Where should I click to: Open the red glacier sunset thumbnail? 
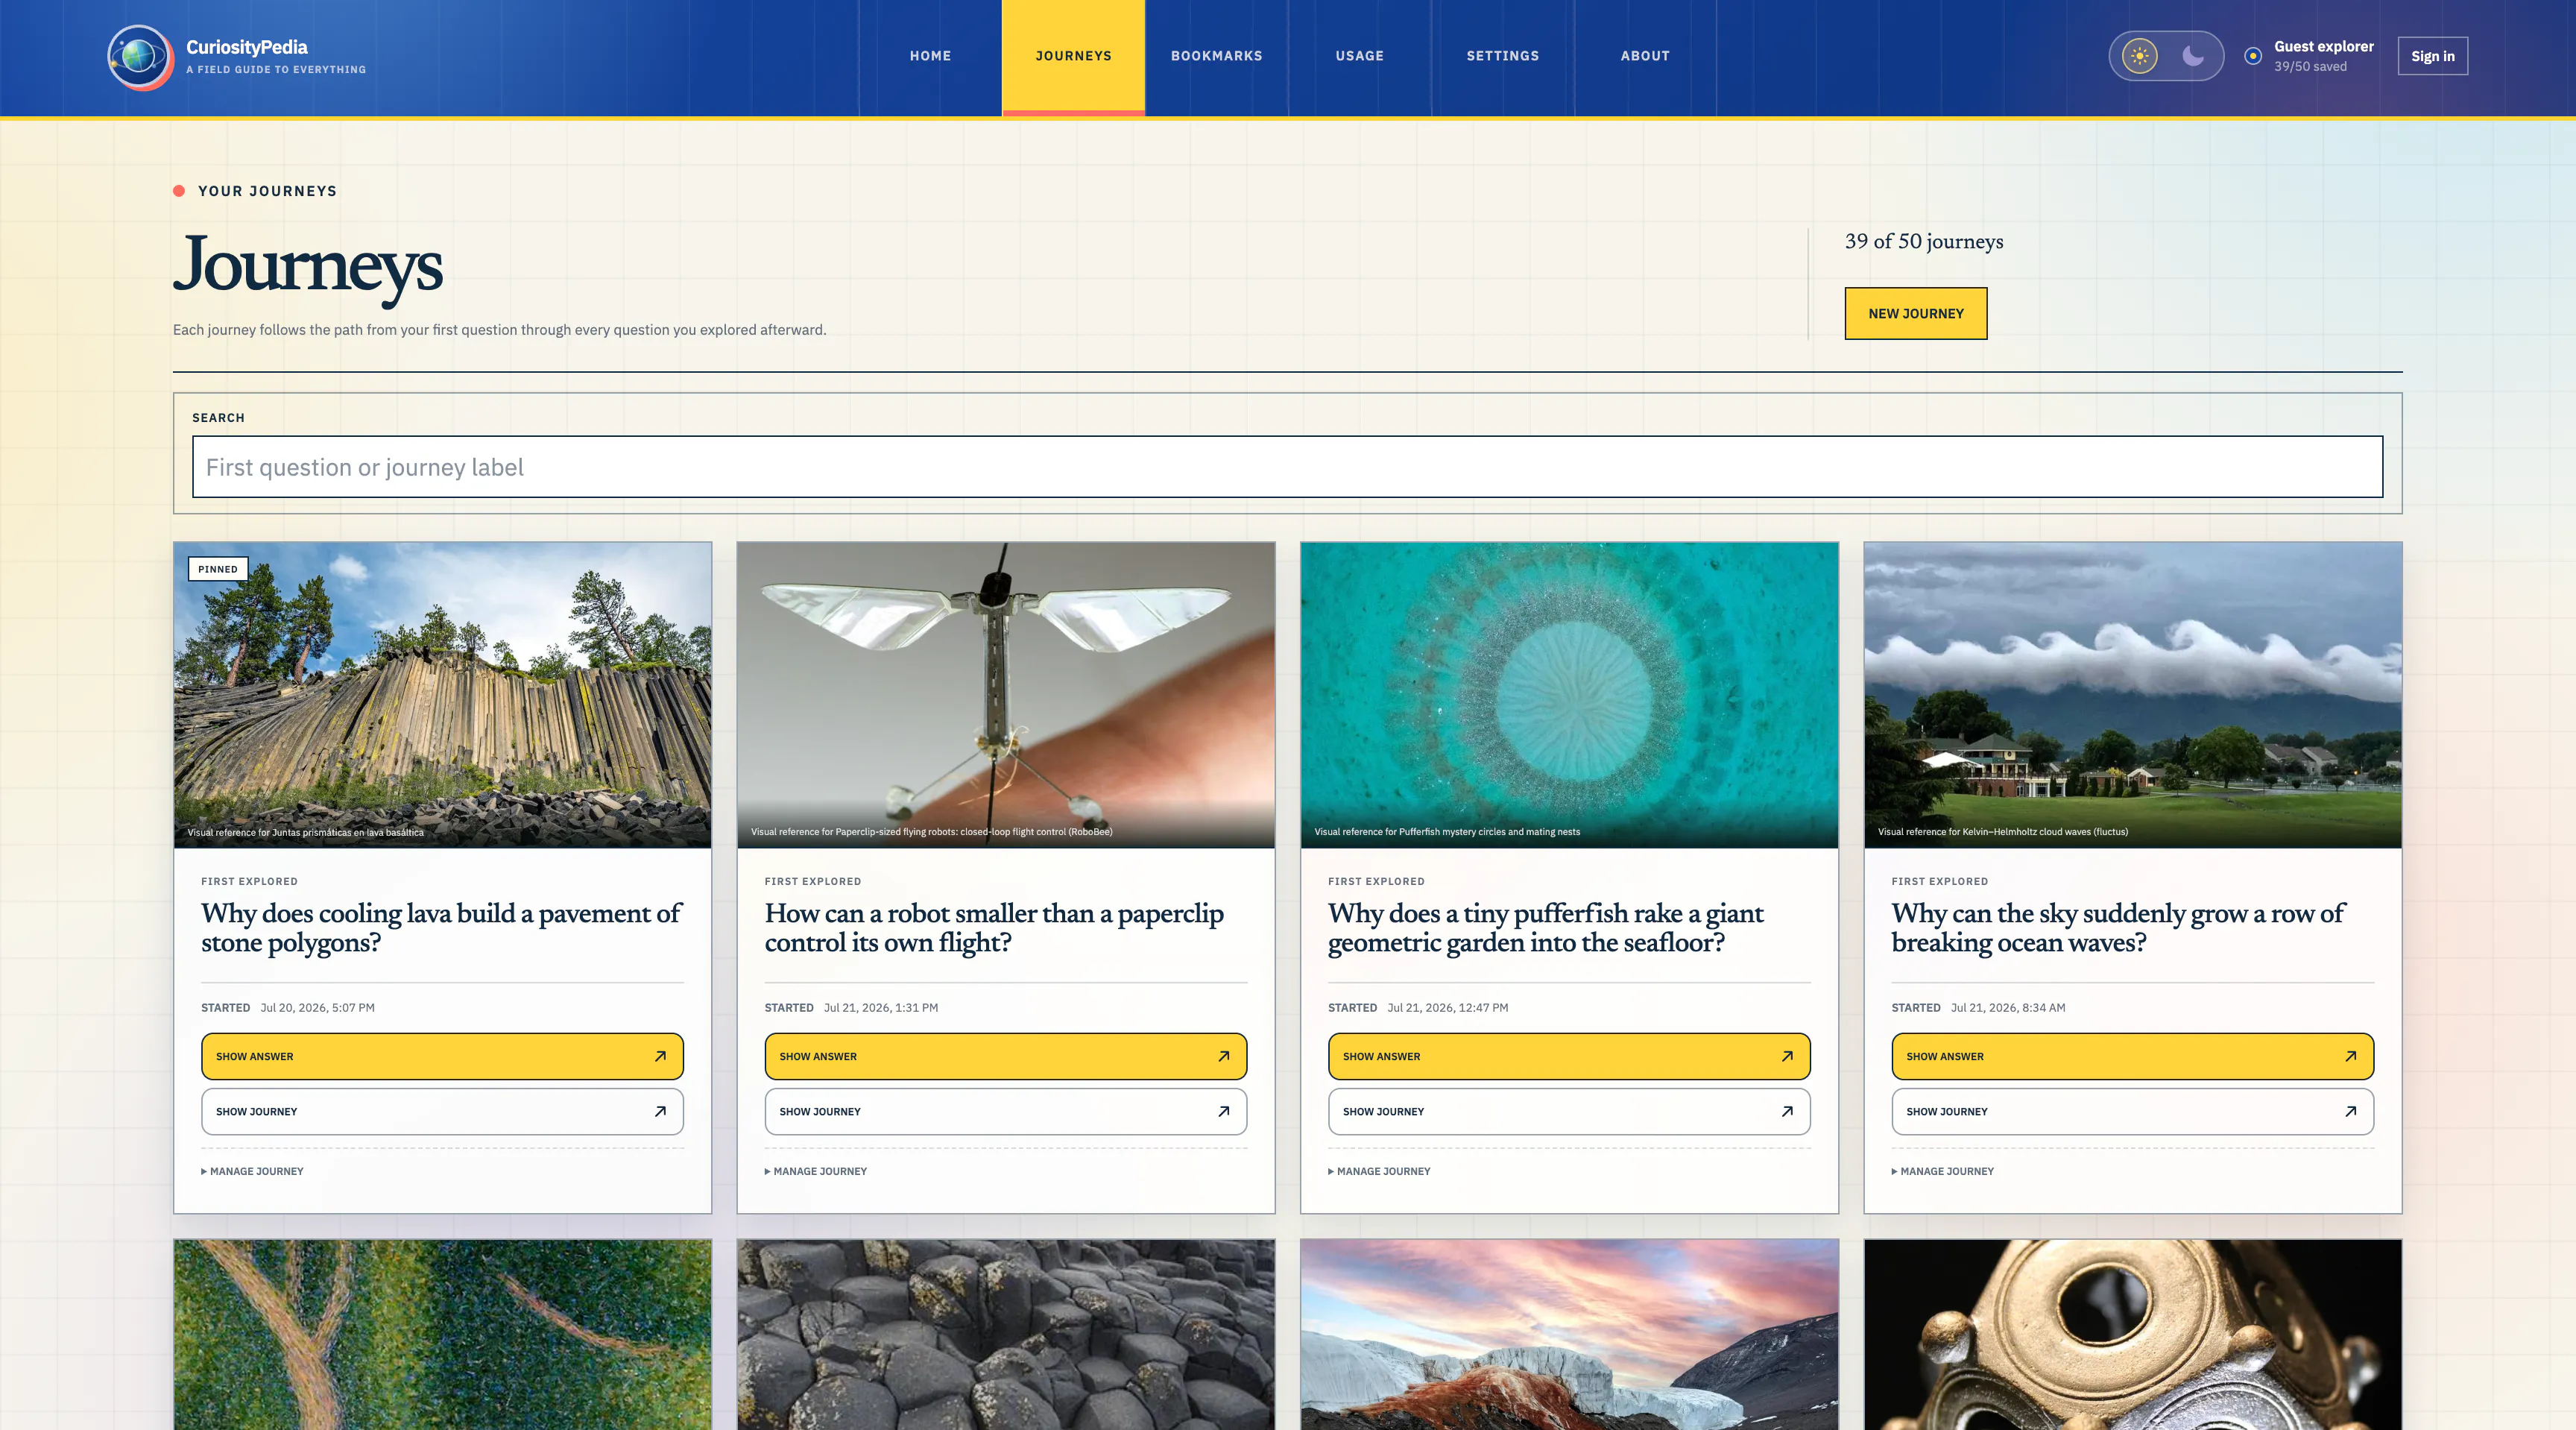pos(1569,1335)
